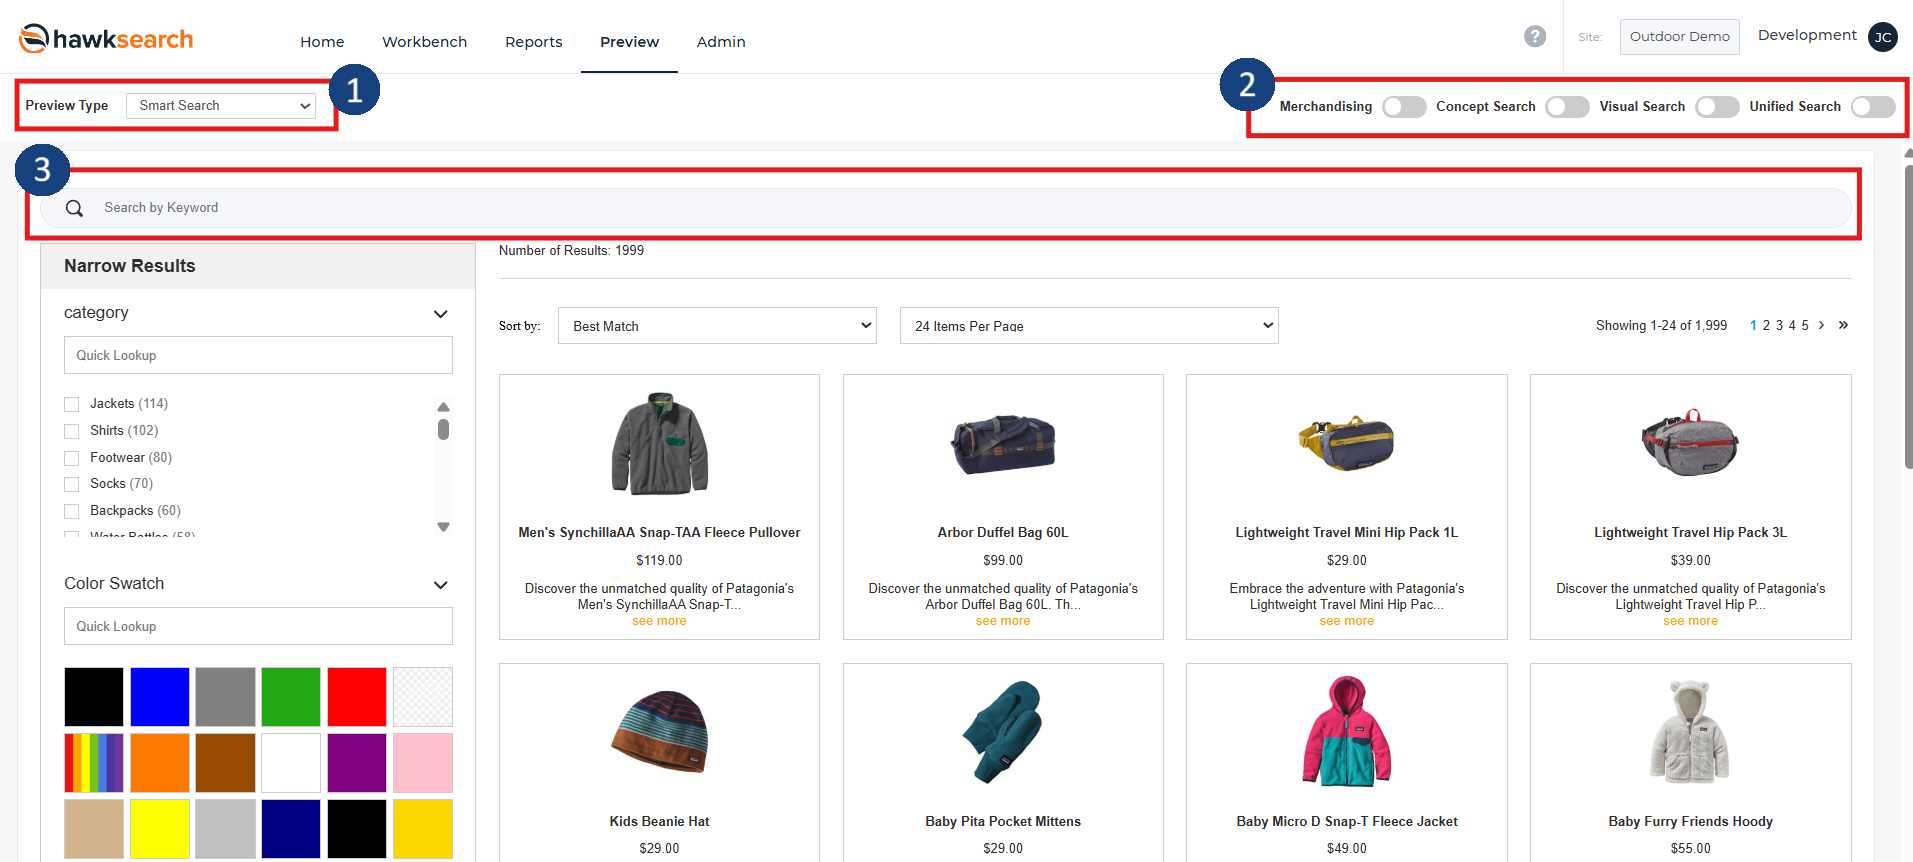Open the Admin menu
Screen dimensions: 1913x862
721,42
